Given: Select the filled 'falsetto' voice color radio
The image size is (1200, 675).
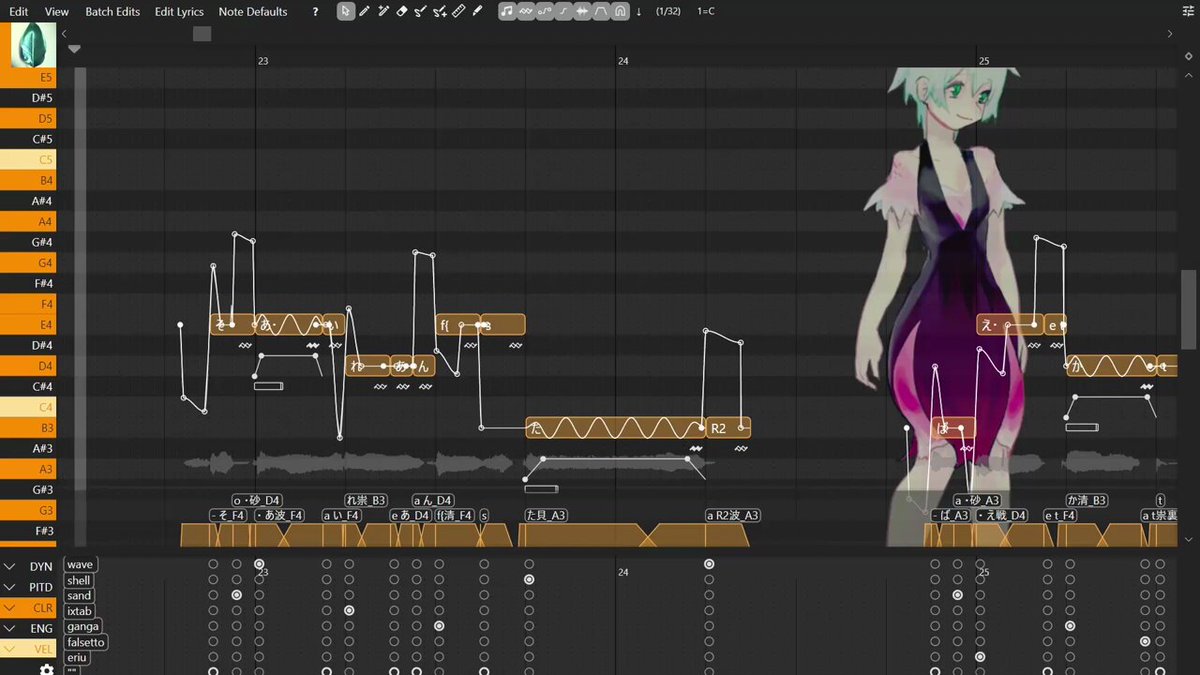Looking at the screenshot, I should click(1145, 641).
